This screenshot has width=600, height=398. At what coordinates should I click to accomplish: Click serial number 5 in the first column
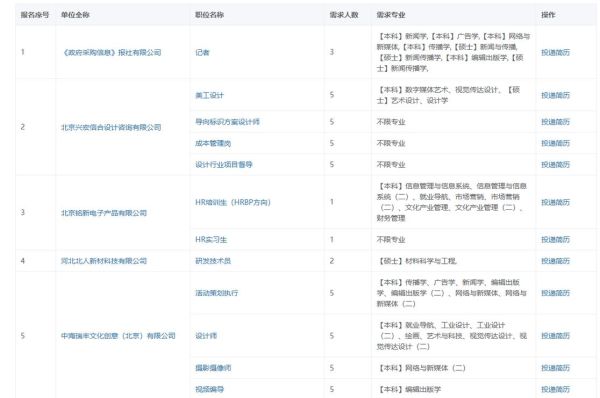coord(23,336)
